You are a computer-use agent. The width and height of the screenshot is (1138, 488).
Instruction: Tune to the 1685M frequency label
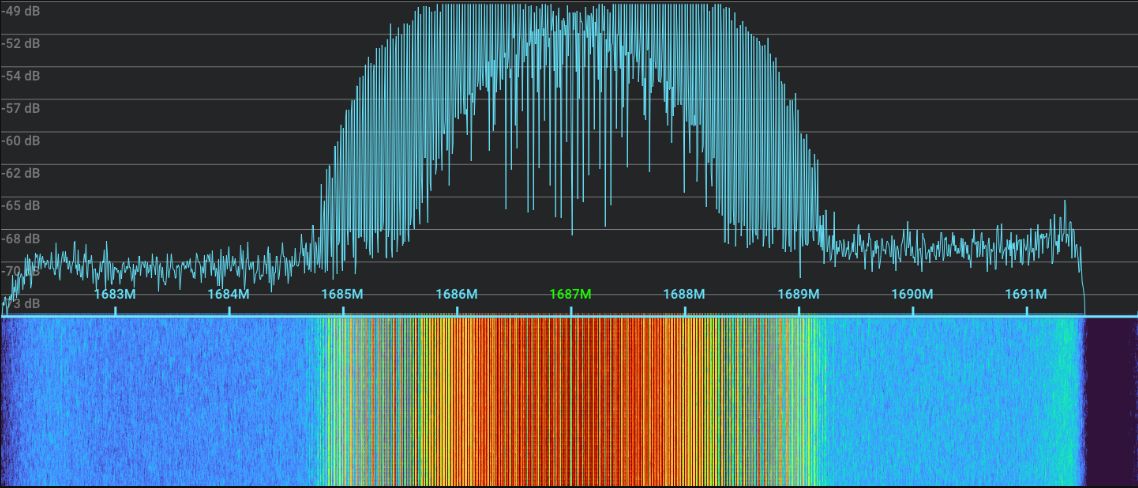tap(342, 295)
